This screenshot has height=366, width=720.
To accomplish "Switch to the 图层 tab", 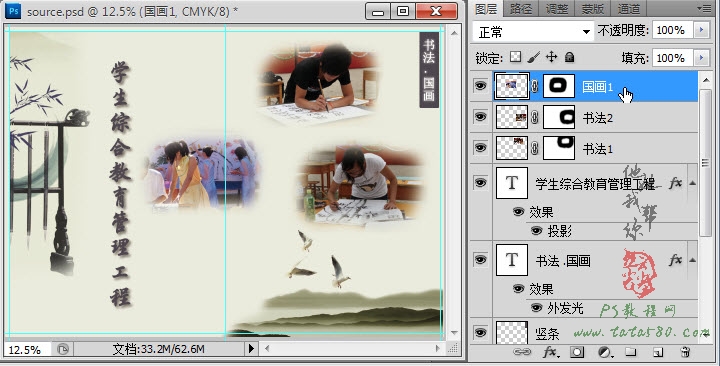I will tap(486, 8).
